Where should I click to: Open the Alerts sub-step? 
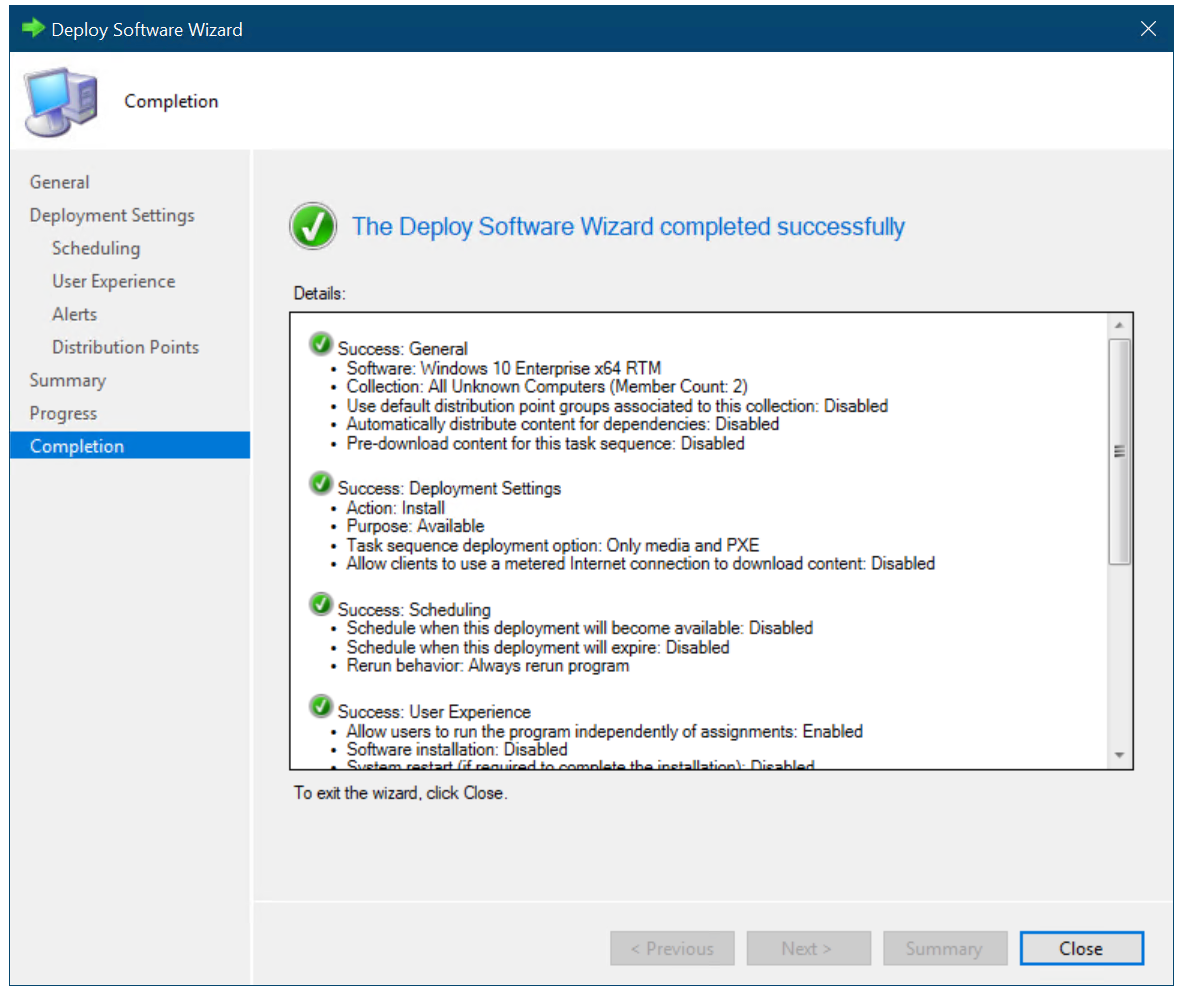coord(75,314)
